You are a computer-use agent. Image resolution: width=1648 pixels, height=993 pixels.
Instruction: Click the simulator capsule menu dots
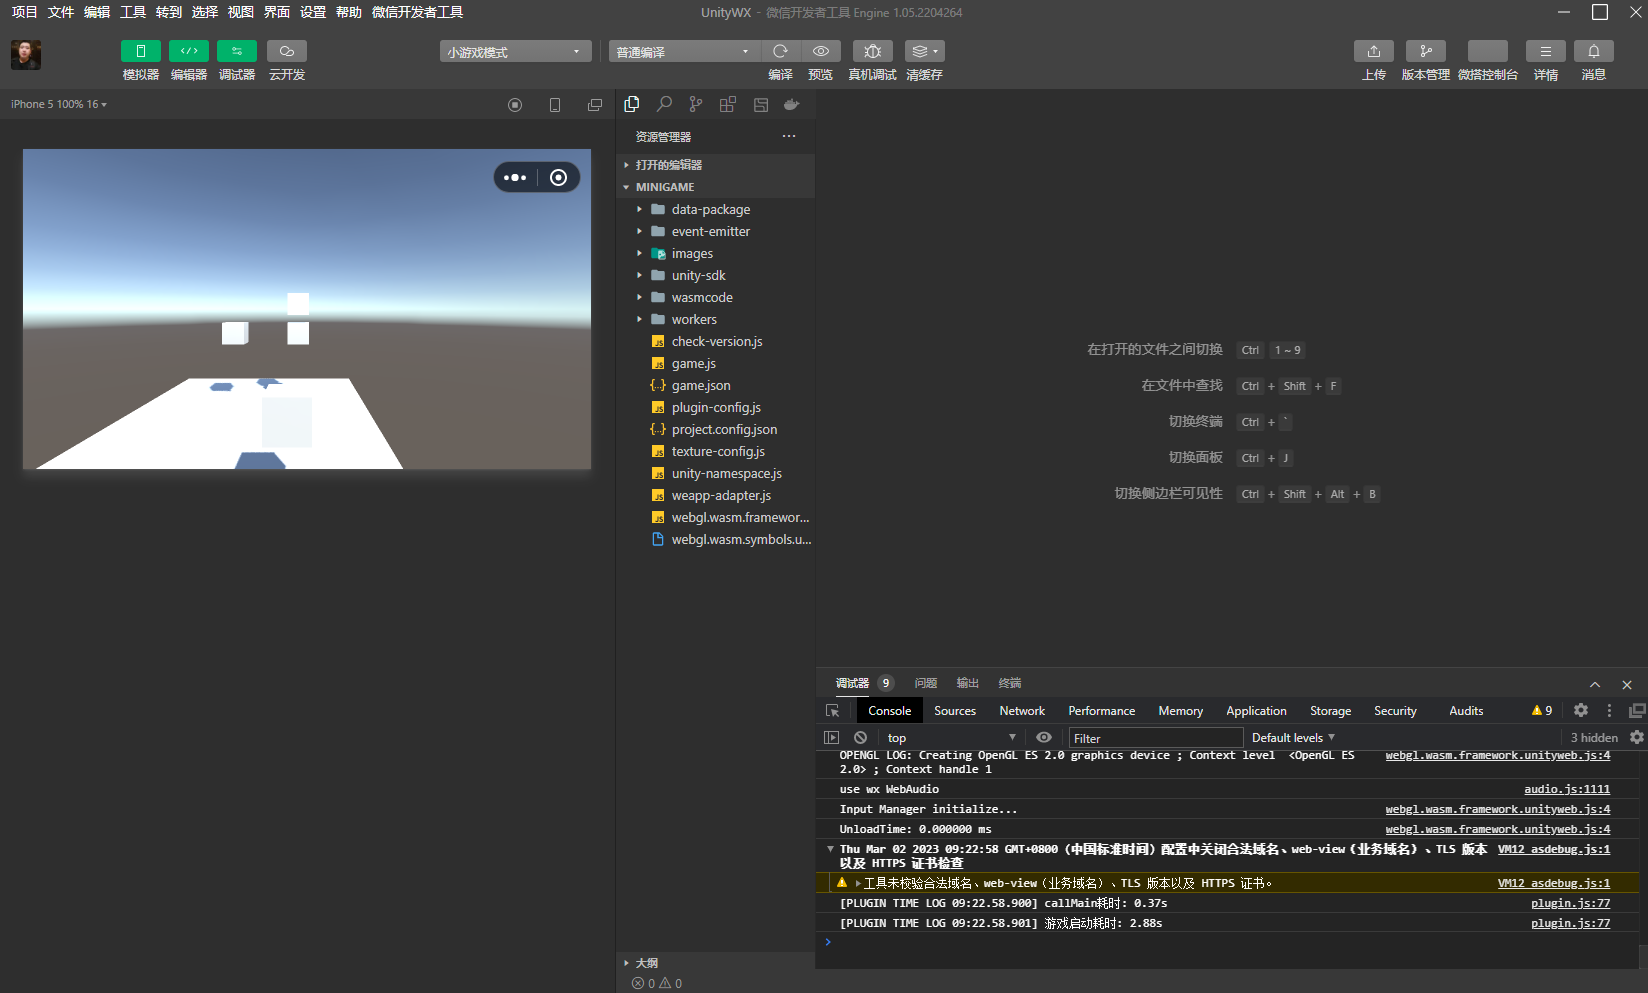tap(515, 178)
